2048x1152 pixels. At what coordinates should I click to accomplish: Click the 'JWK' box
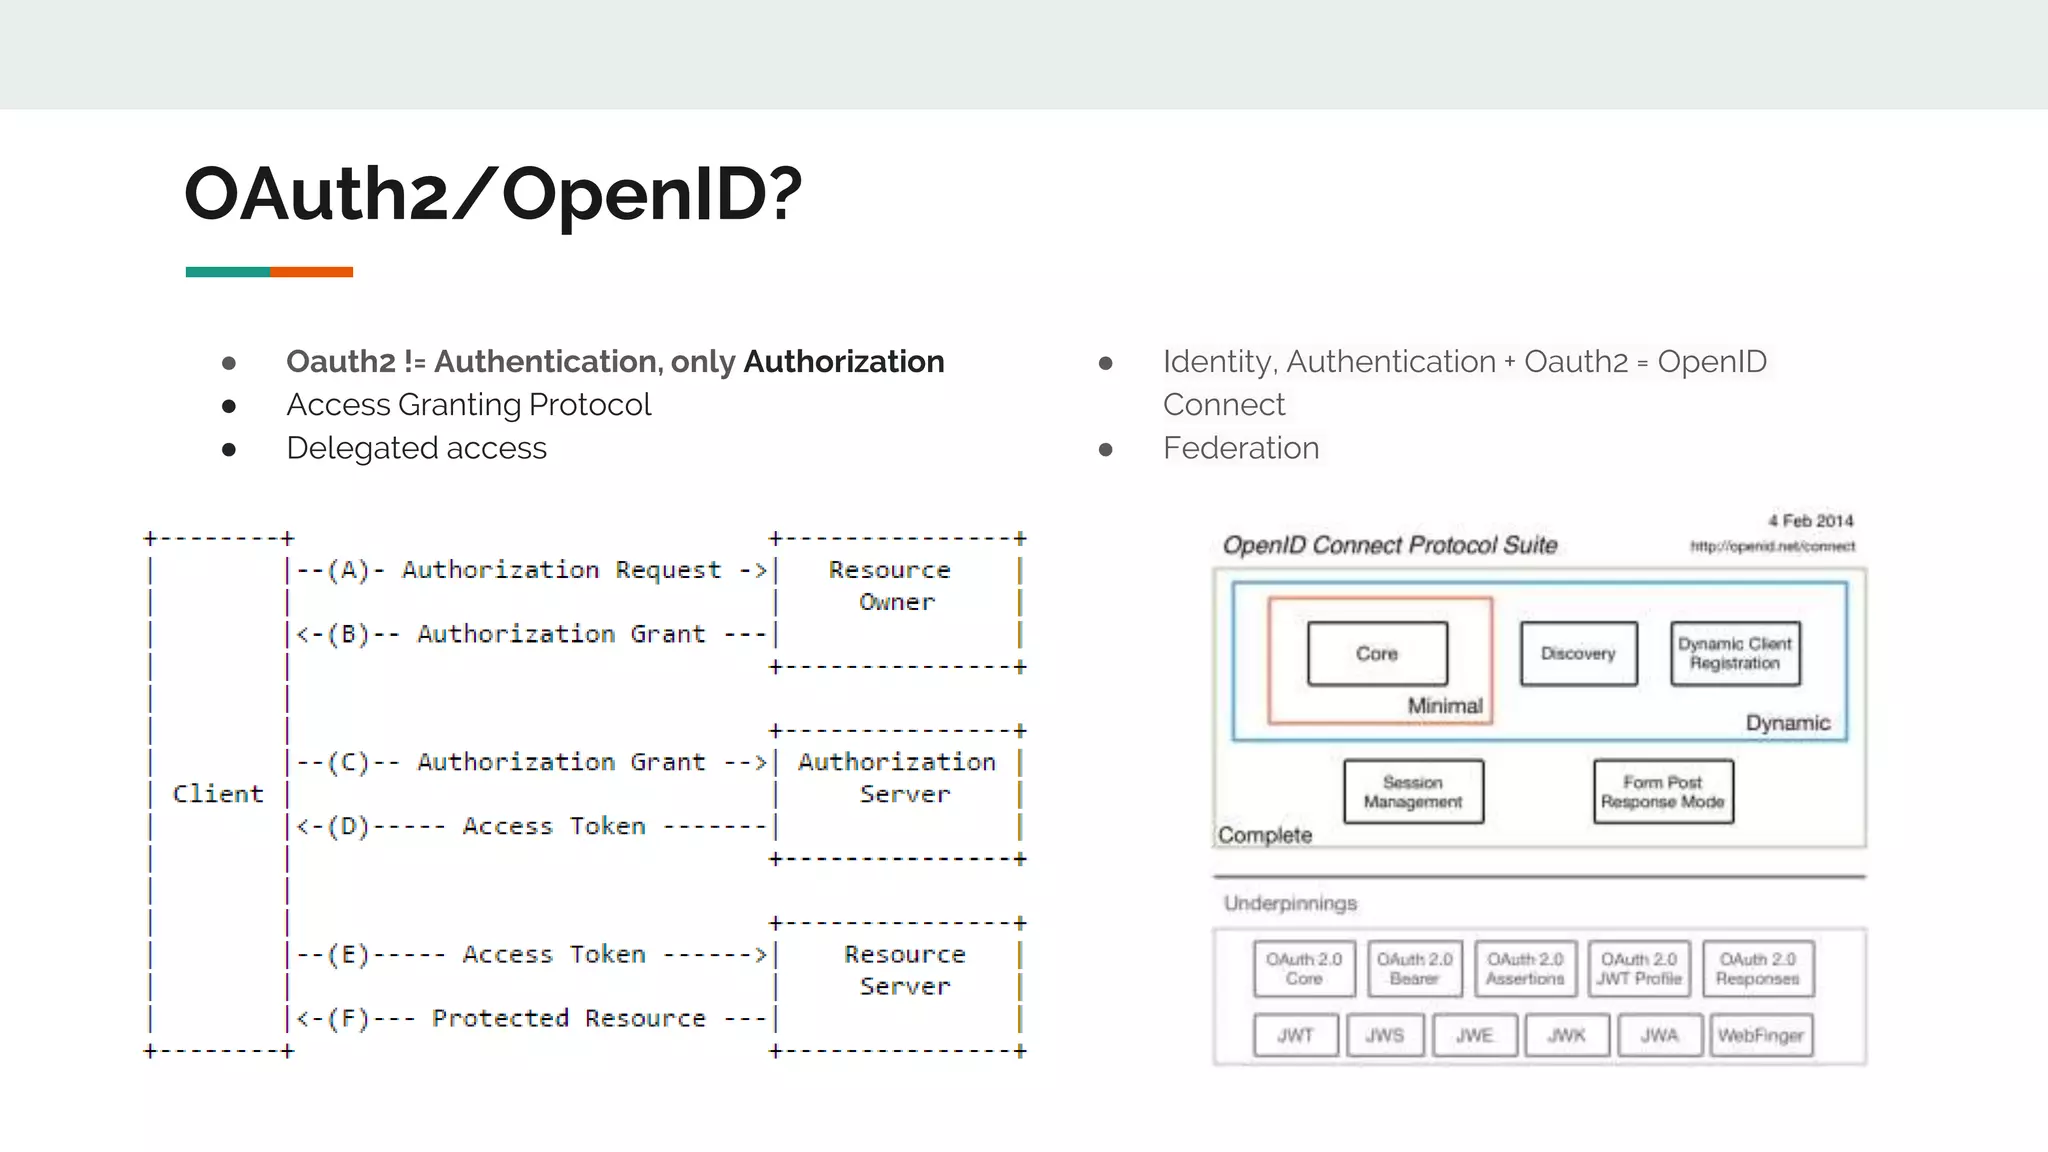[1566, 1035]
